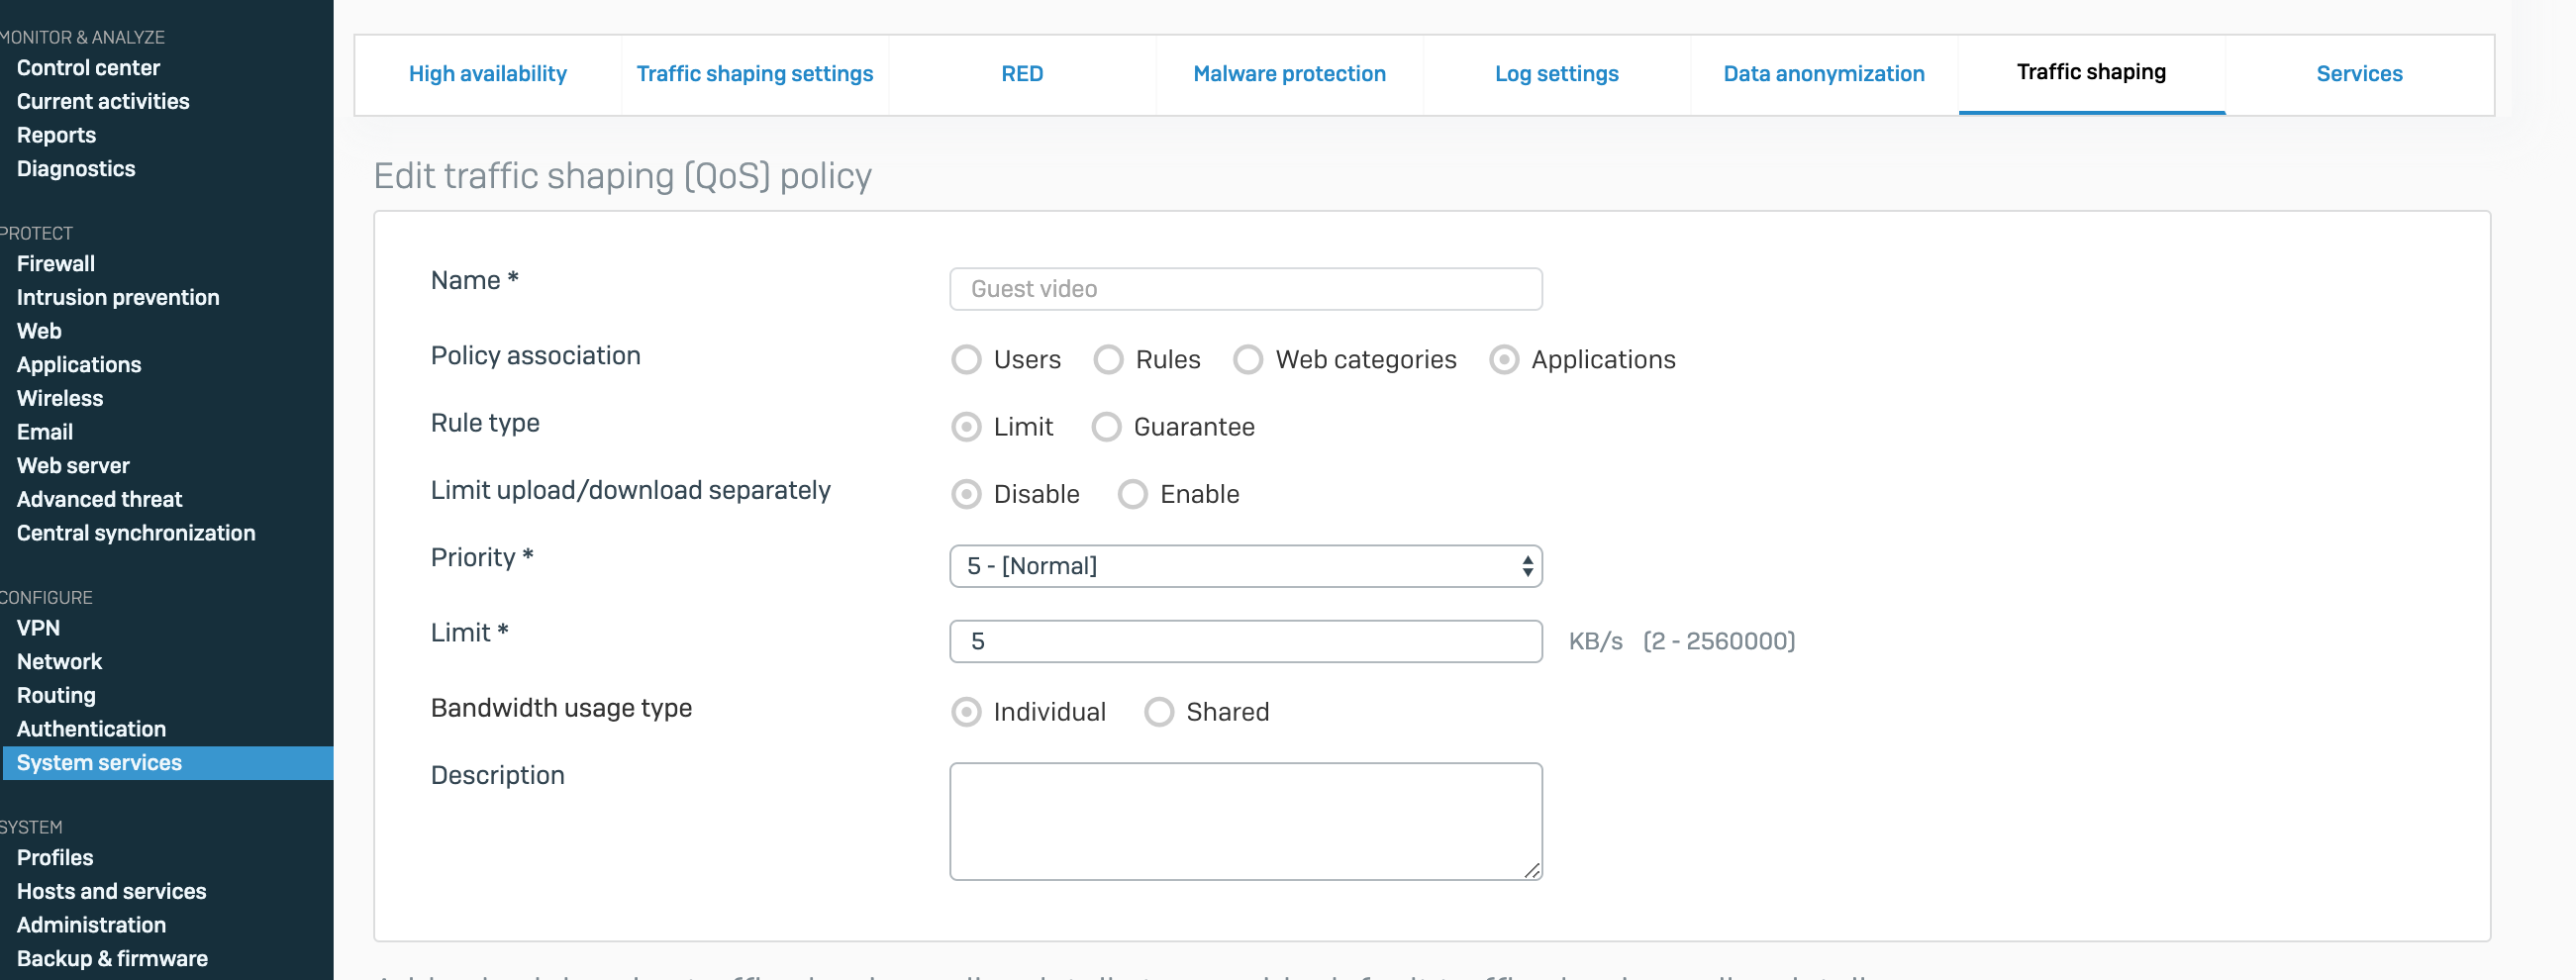Click inside the Description text area

point(1245,821)
